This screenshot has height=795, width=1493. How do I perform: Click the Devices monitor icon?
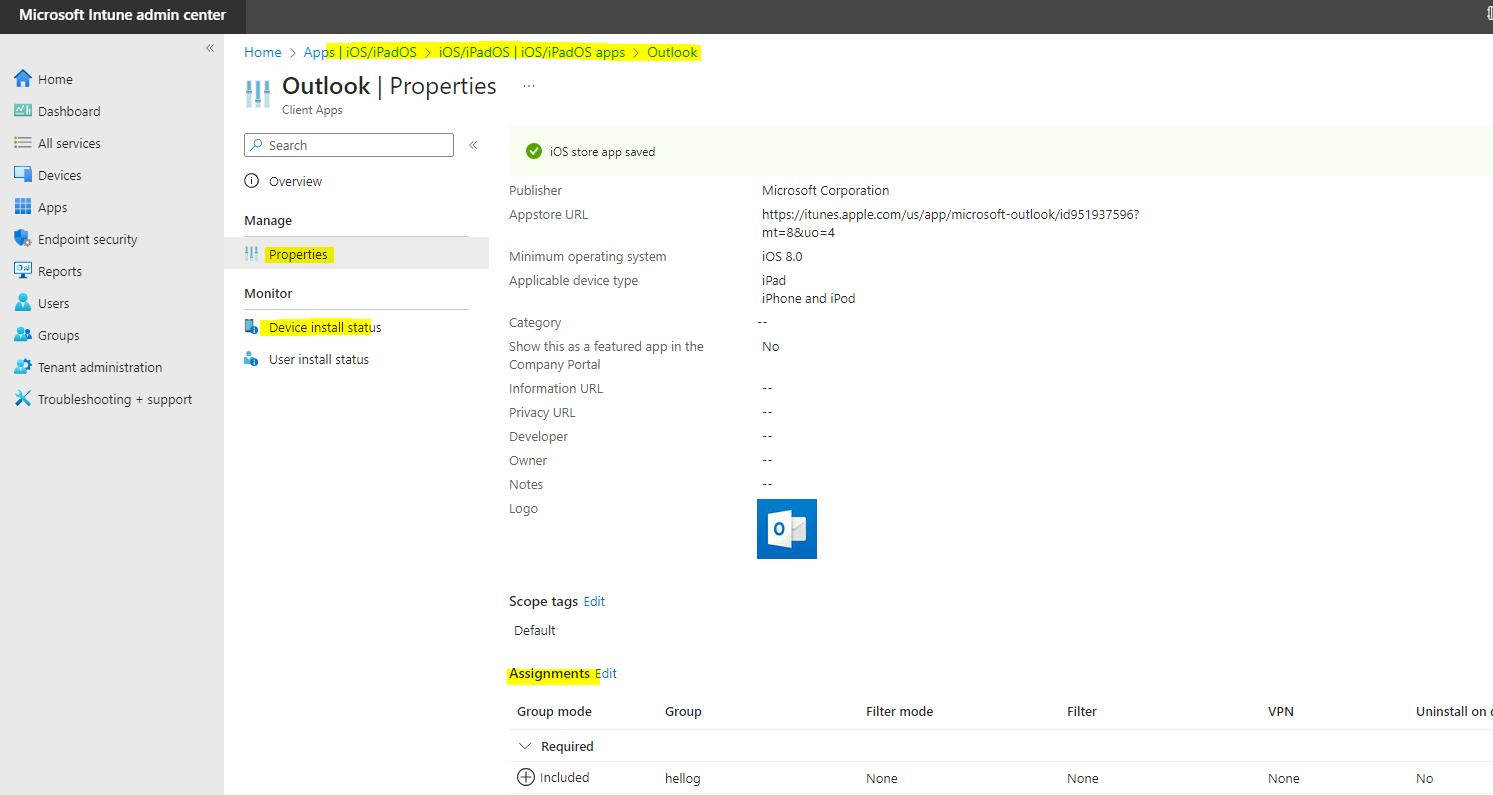click(23, 175)
